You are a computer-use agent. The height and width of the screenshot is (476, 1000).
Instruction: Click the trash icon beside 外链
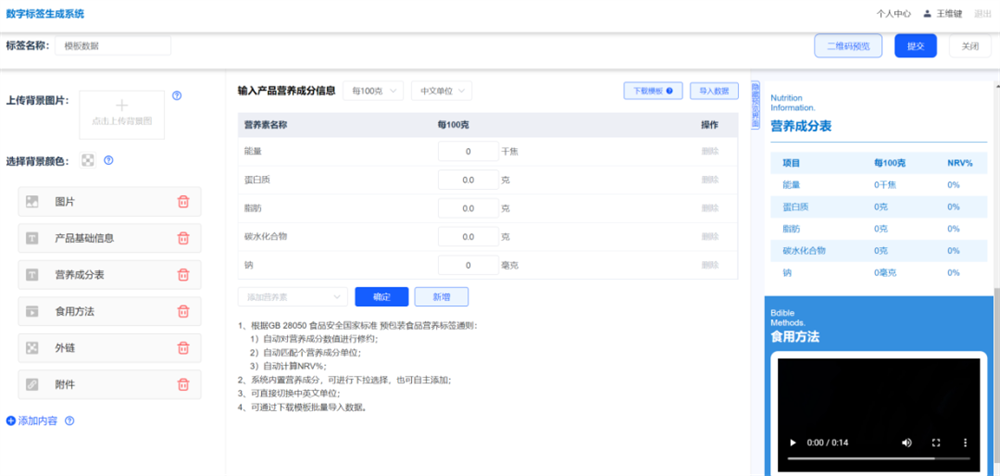click(x=183, y=348)
